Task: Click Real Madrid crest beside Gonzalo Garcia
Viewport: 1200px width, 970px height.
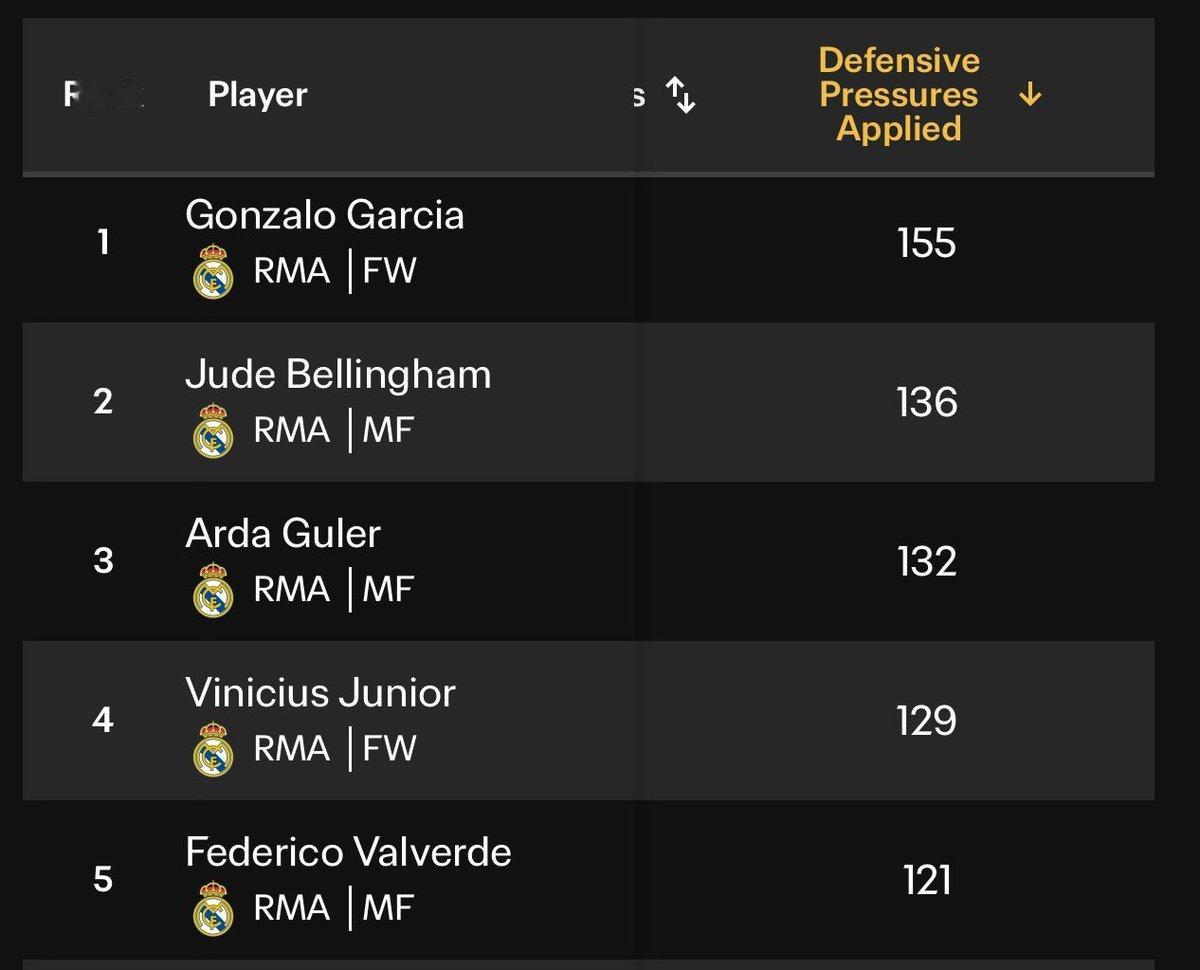Action: point(212,273)
